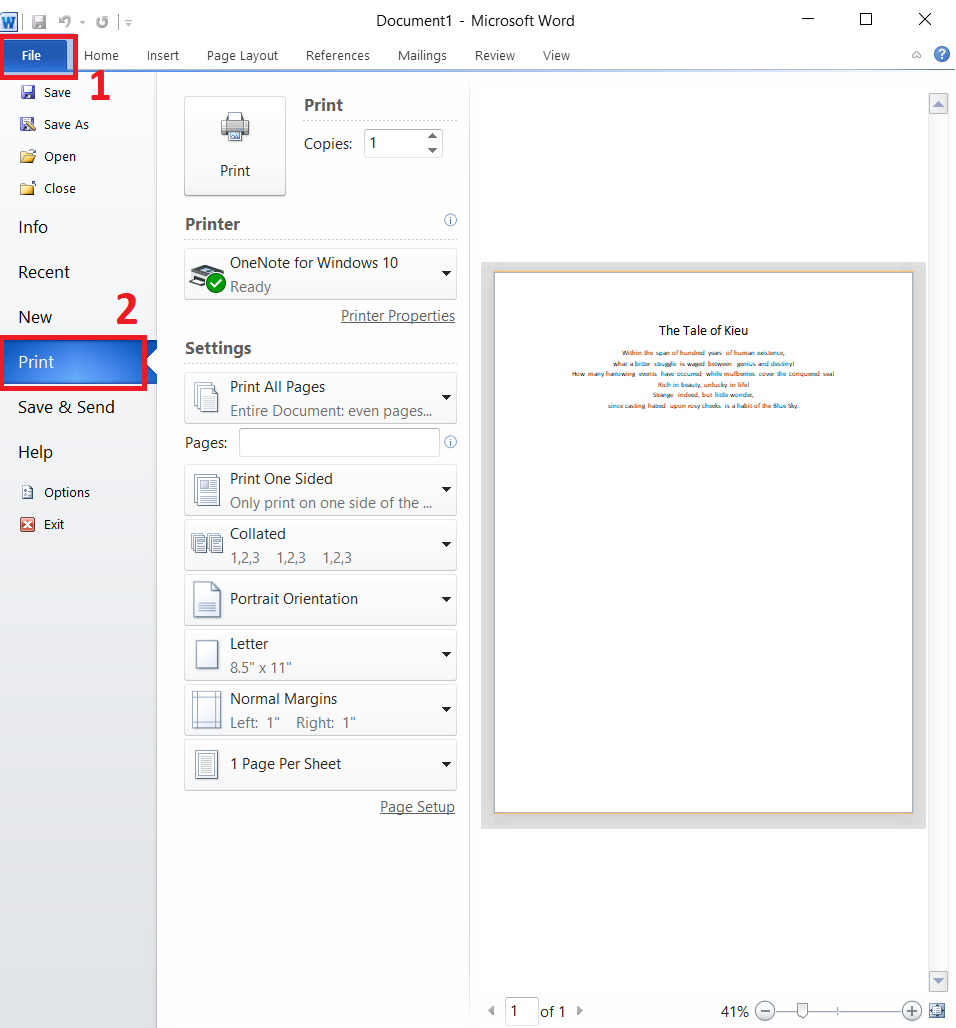Click the Printer info icon
This screenshot has height=1028, width=956.
tap(450, 220)
